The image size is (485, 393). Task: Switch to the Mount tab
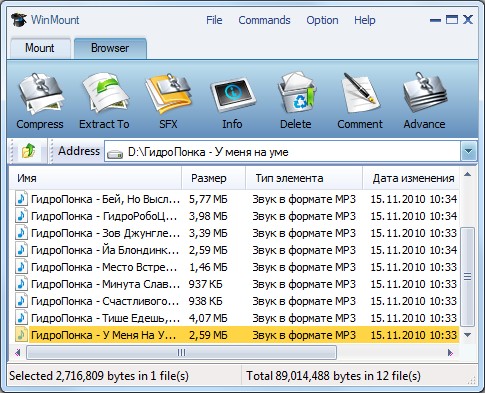[x=40, y=48]
